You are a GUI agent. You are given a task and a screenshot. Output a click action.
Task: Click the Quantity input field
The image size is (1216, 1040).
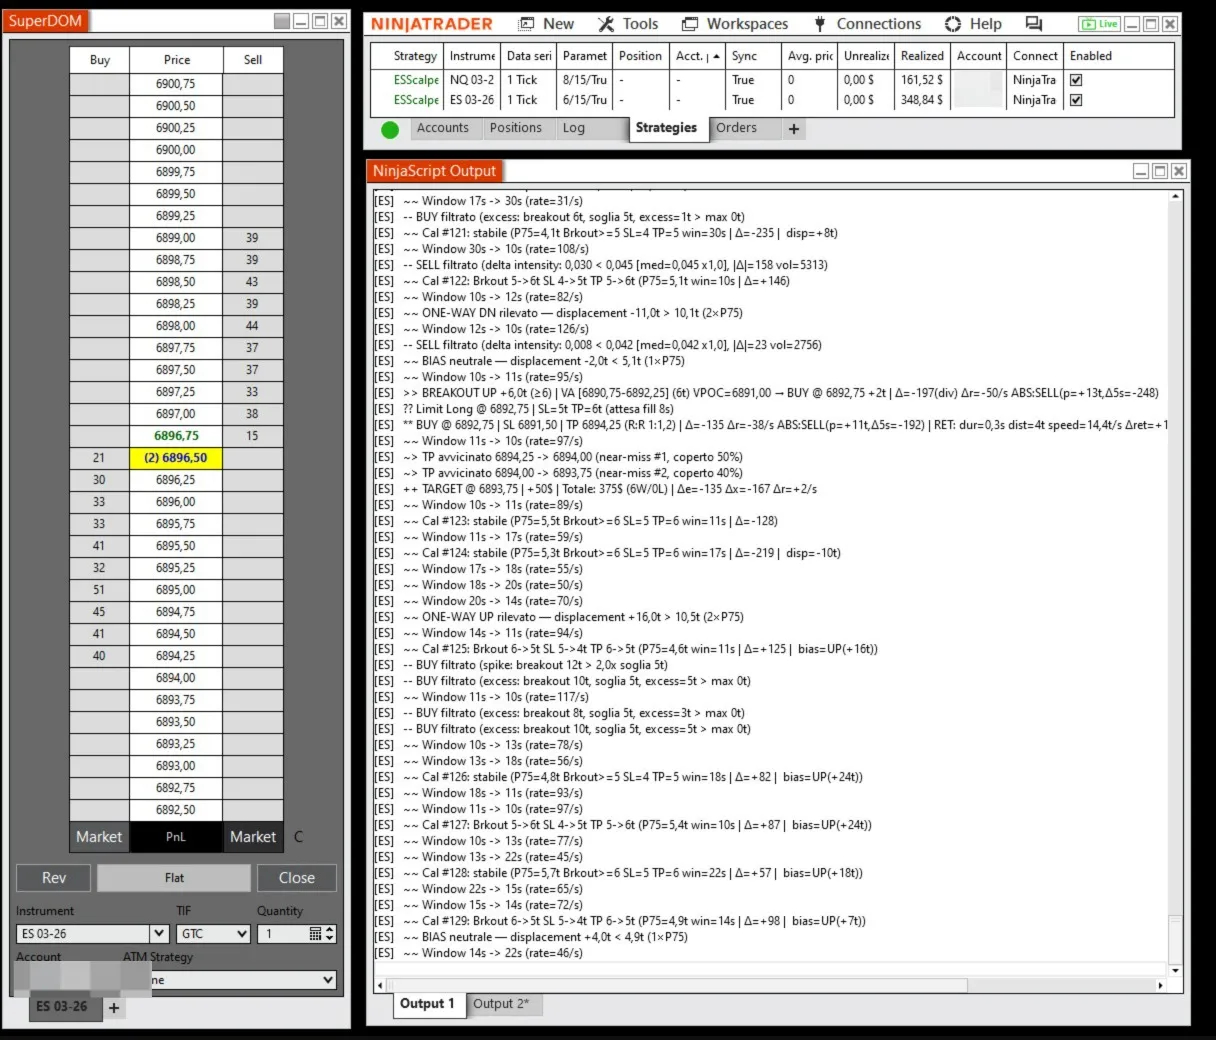(283, 934)
